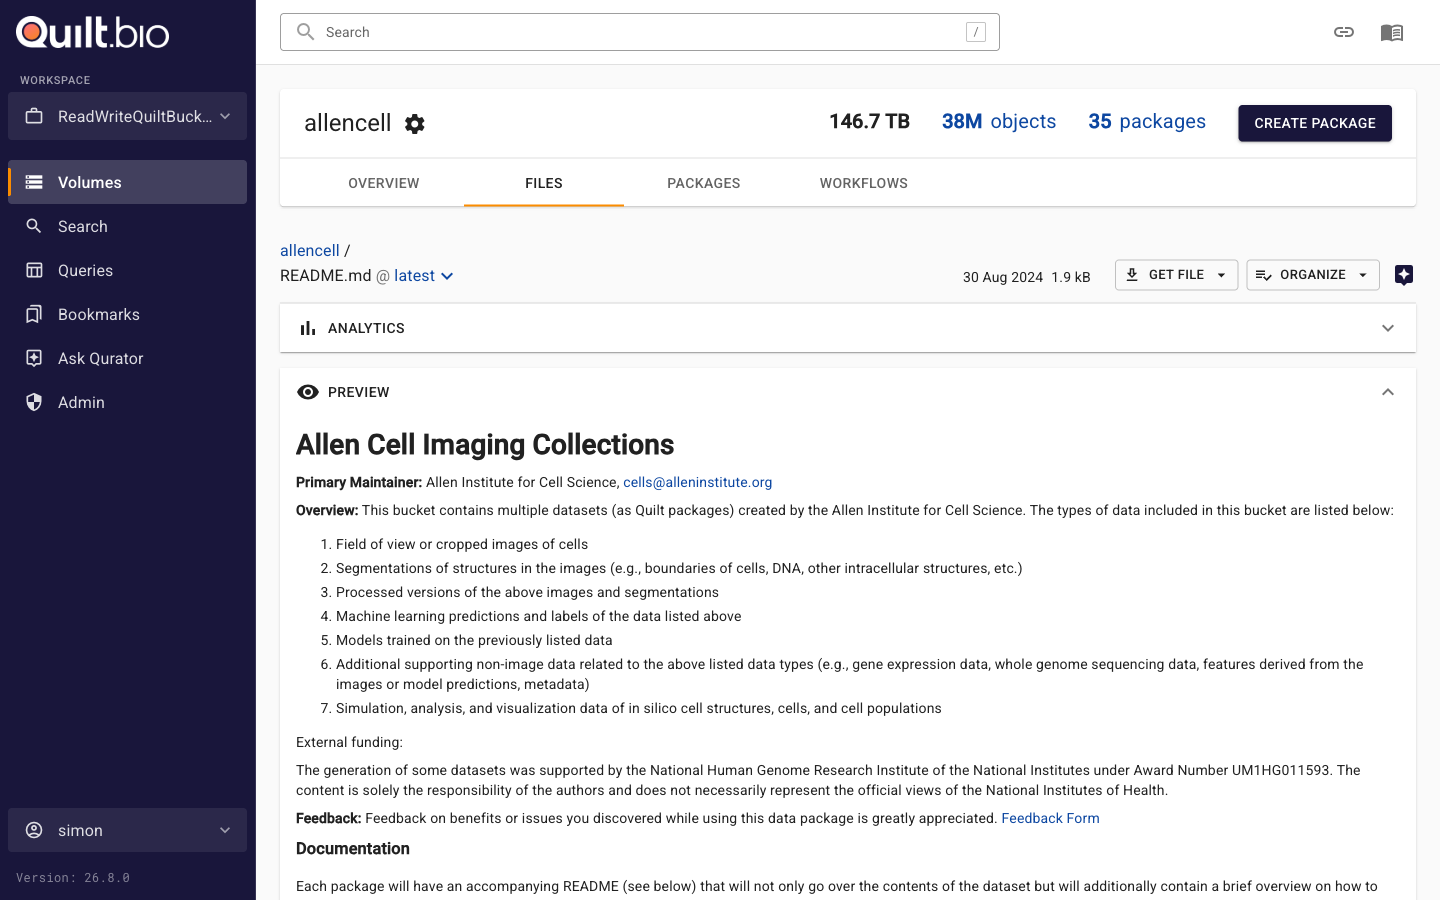Open the latest version dropdown
This screenshot has height=900, width=1440.
pos(424,276)
